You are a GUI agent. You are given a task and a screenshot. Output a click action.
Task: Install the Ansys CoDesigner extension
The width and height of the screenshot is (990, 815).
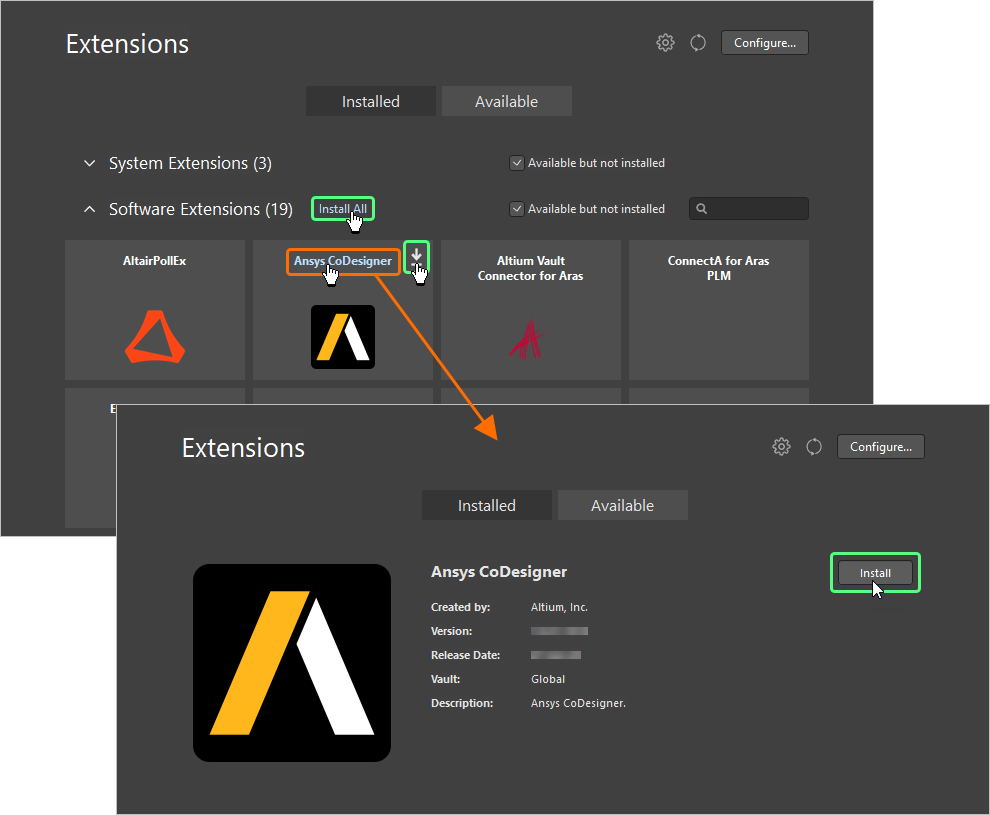875,572
